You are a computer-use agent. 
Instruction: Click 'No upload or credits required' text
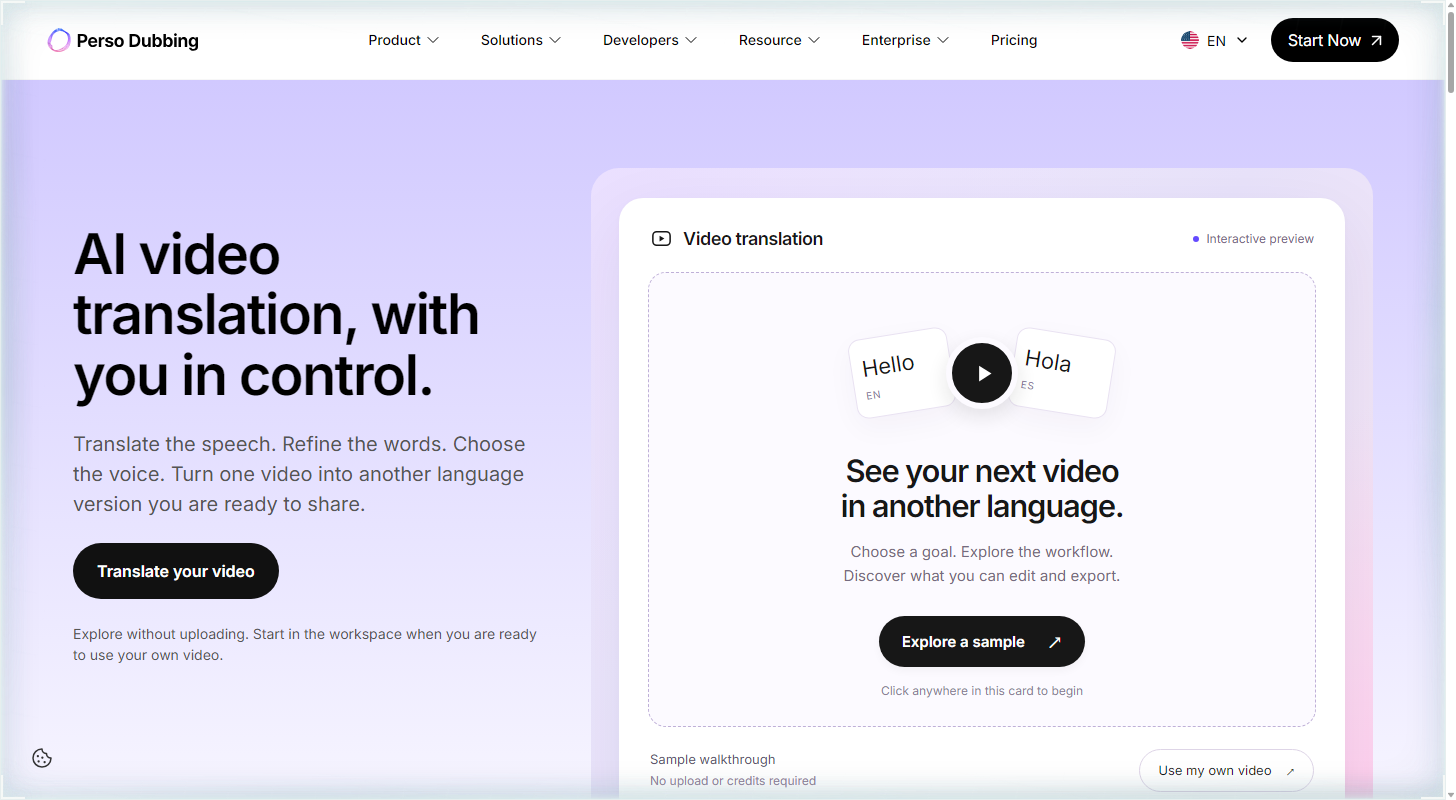click(x=733, y=781)
